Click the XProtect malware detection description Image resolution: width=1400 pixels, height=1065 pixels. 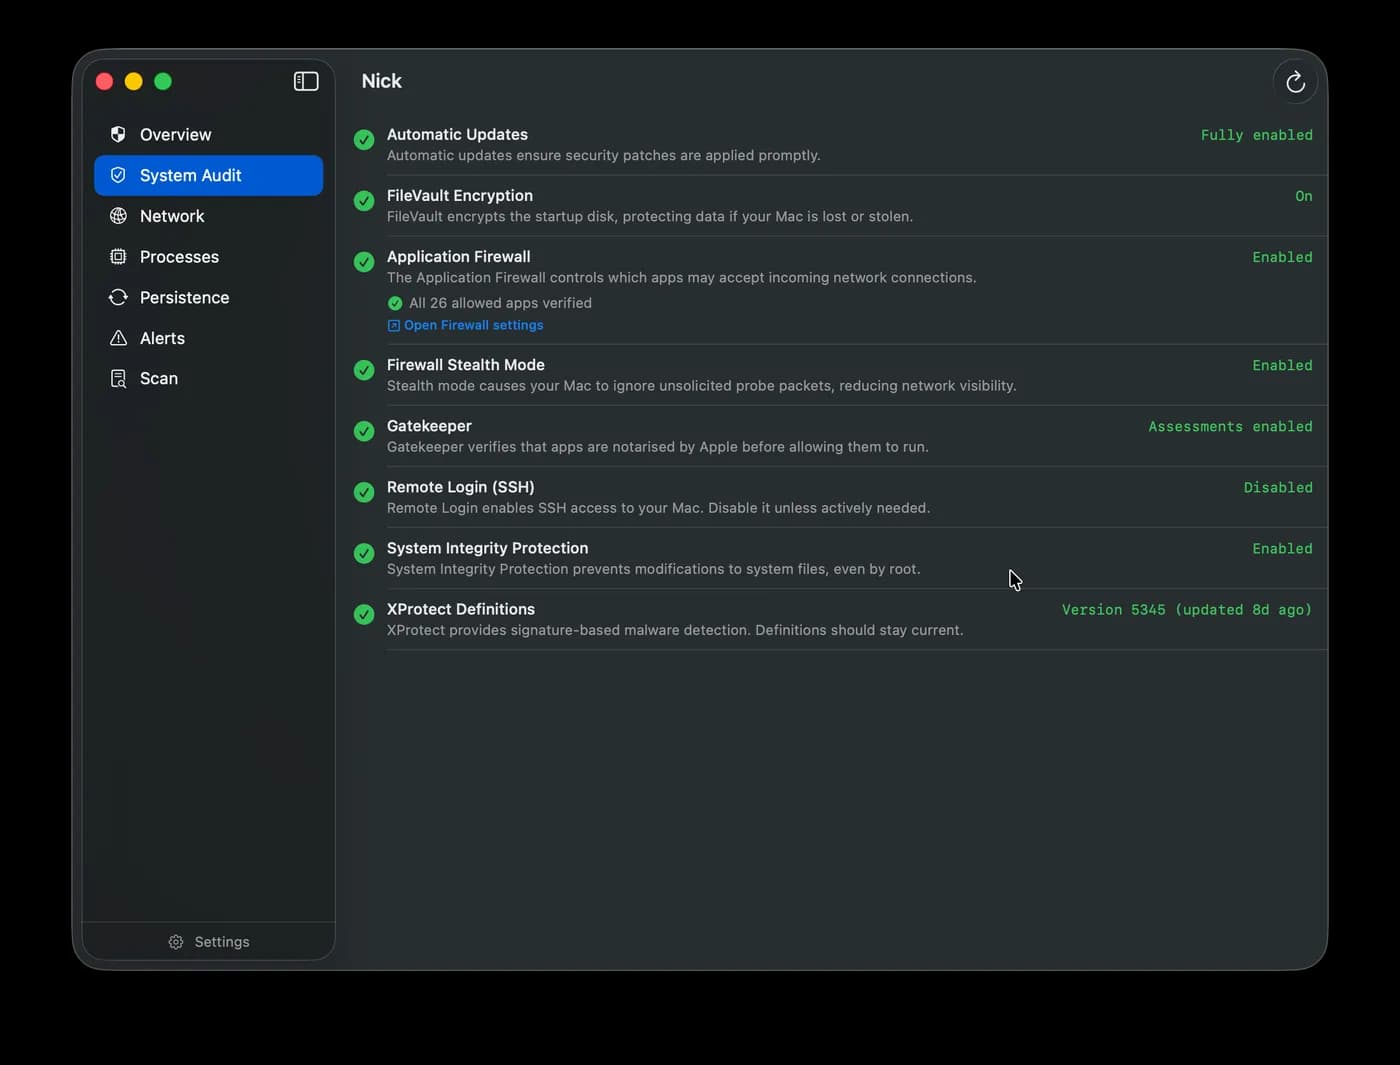coord(675,630)
